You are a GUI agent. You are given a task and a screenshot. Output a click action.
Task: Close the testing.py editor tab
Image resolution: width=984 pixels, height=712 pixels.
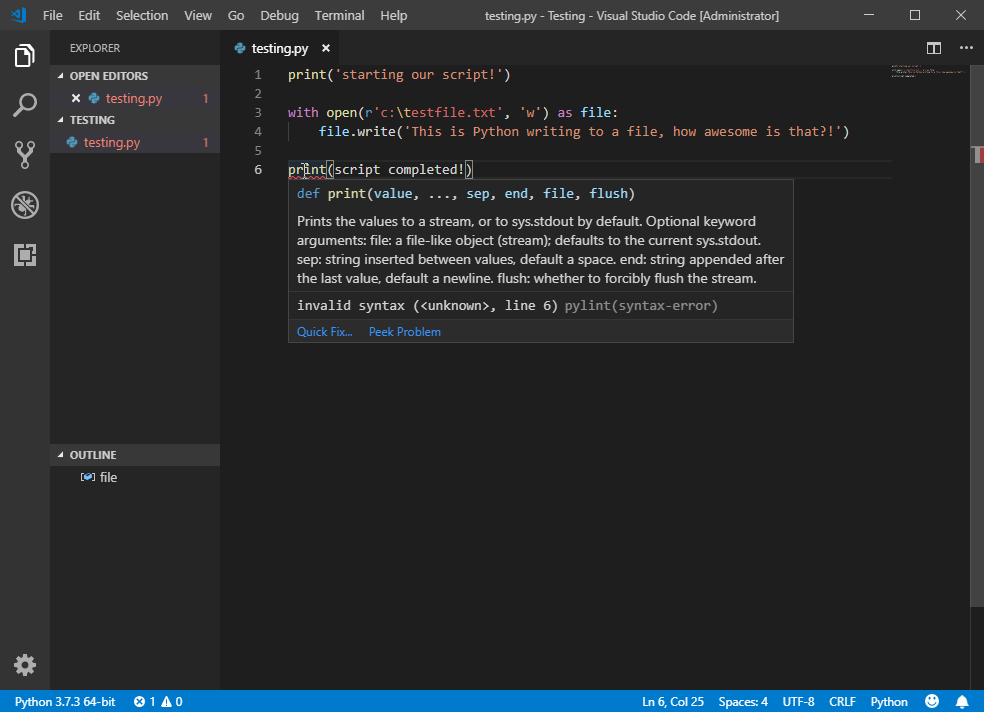326,48
